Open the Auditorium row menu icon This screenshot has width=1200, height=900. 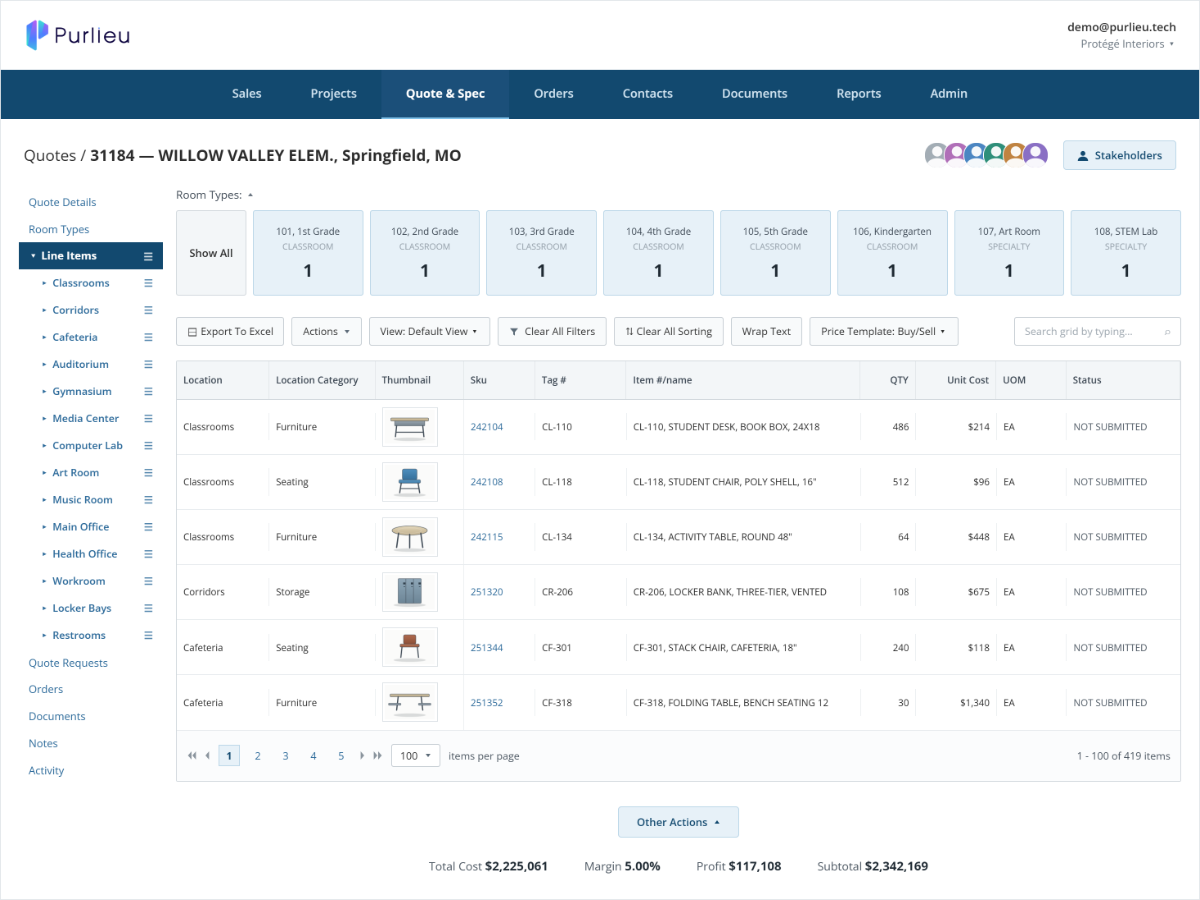point(148,364)
